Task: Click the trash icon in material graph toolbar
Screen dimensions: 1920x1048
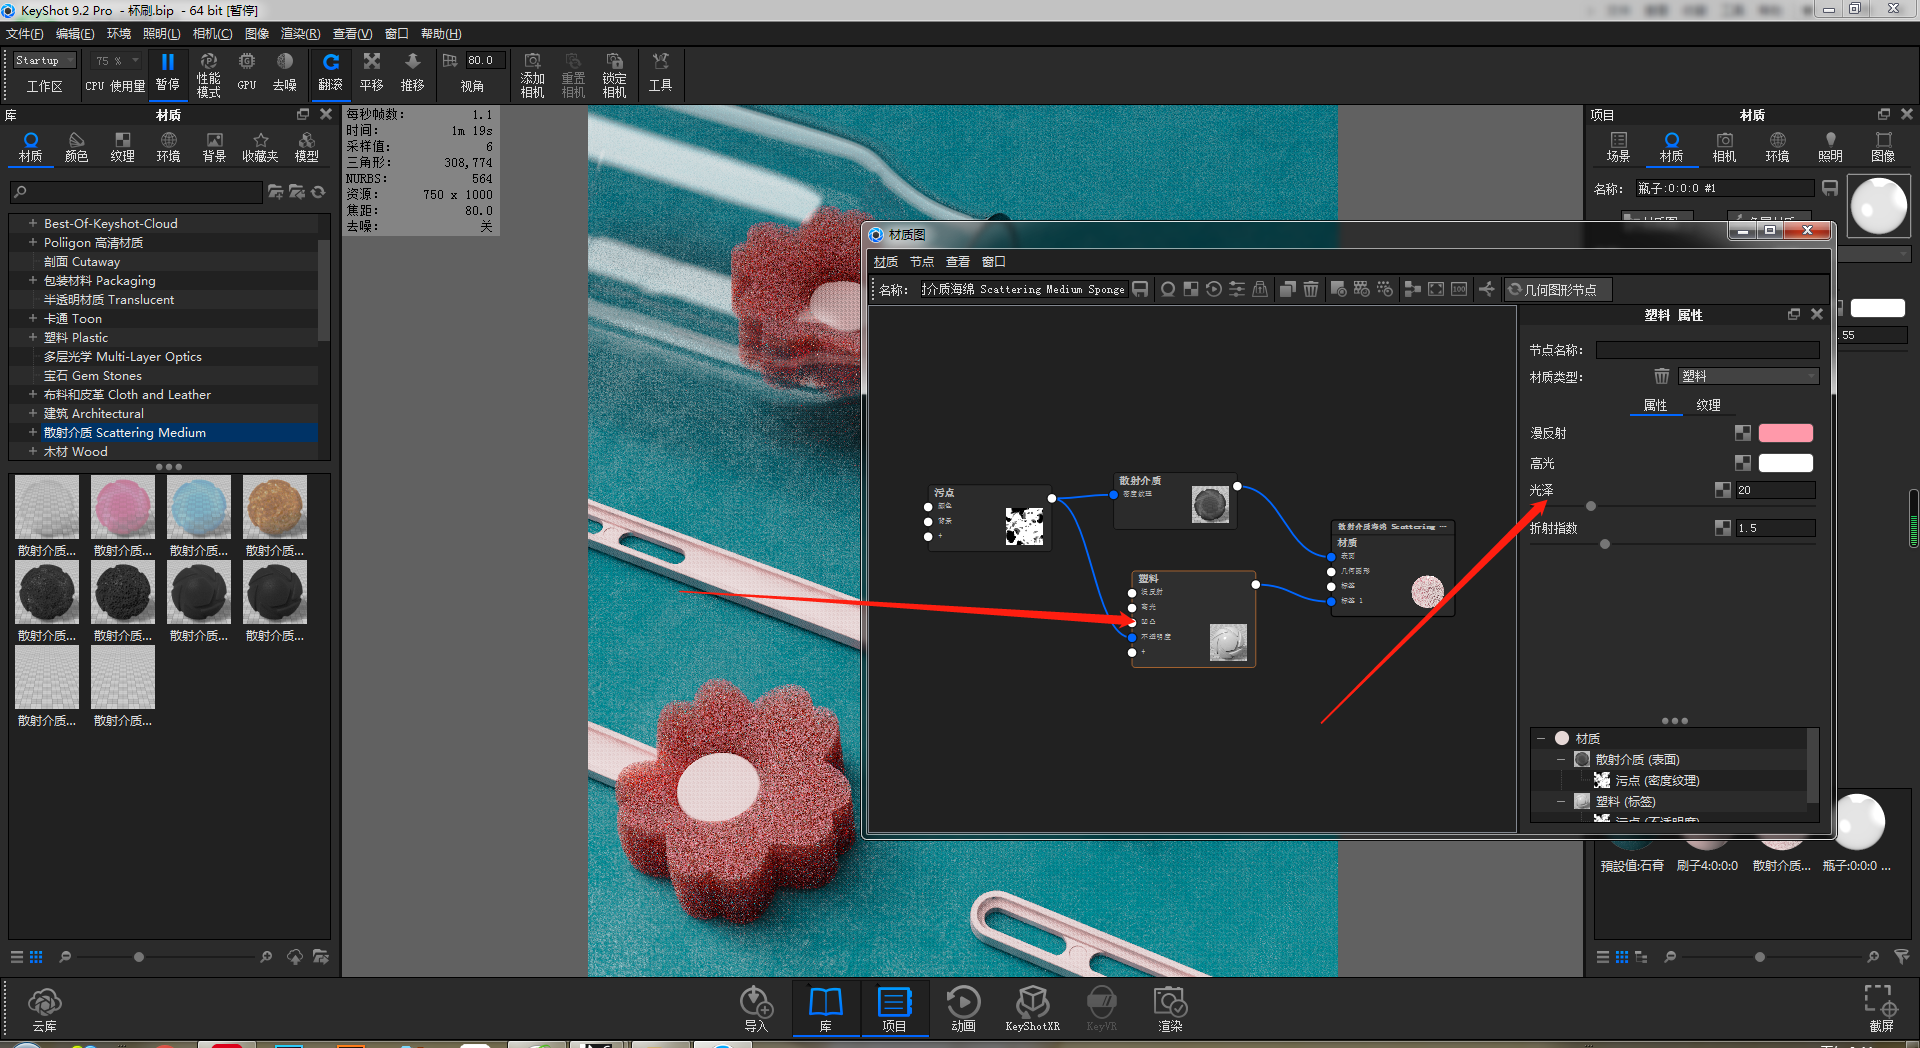Action: click(x=1311, y=289)
